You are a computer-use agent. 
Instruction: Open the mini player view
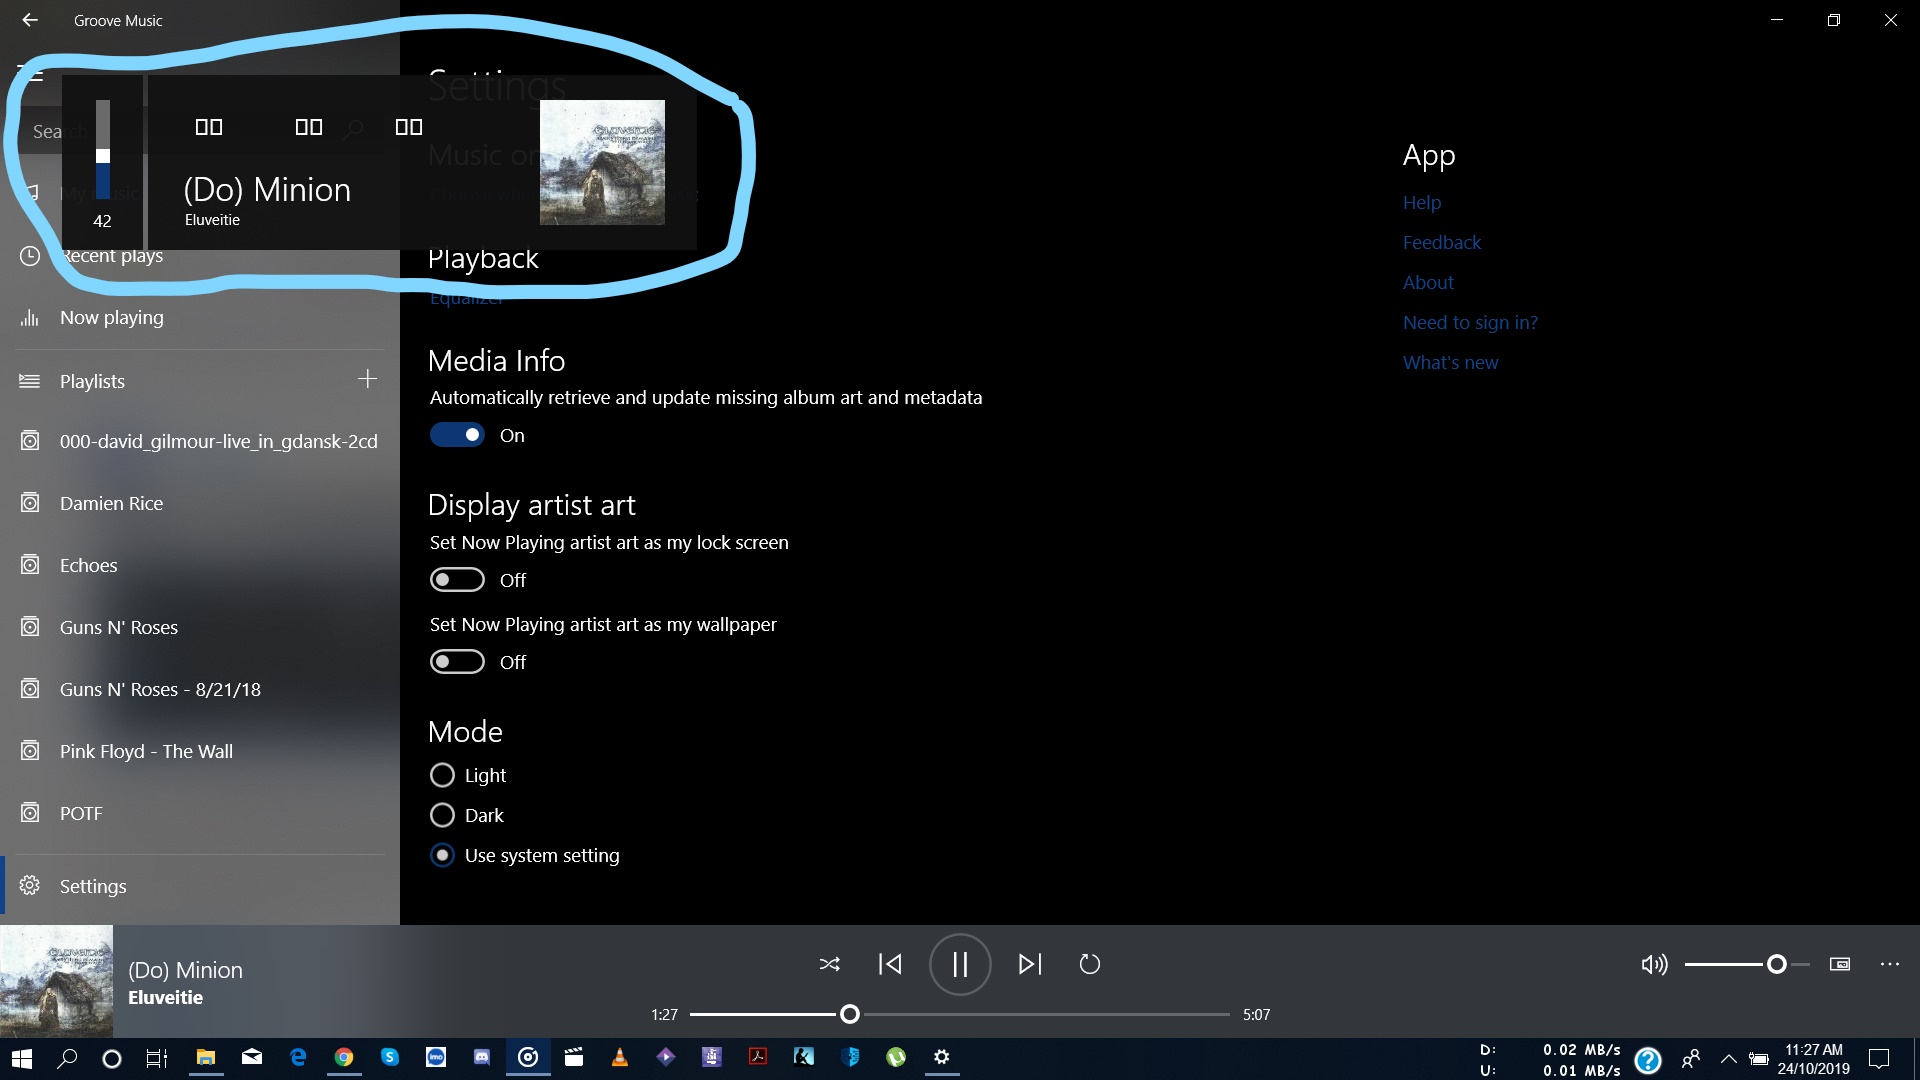(x=1840, y=964)
